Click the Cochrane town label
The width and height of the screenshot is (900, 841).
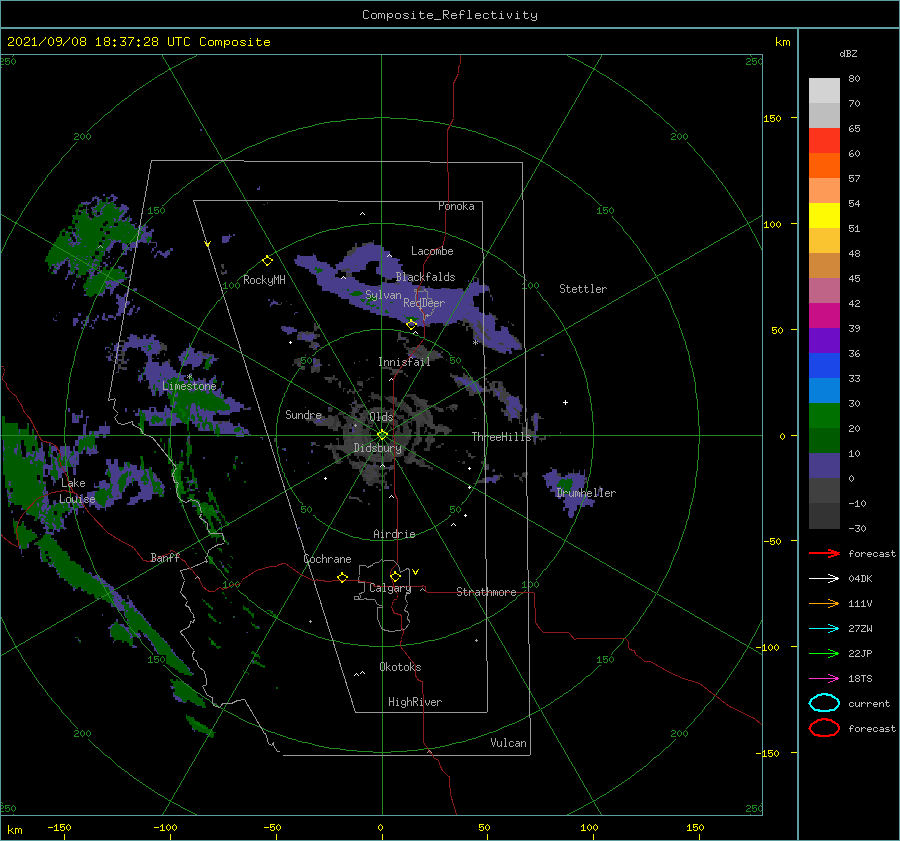(x=327, y=559)
